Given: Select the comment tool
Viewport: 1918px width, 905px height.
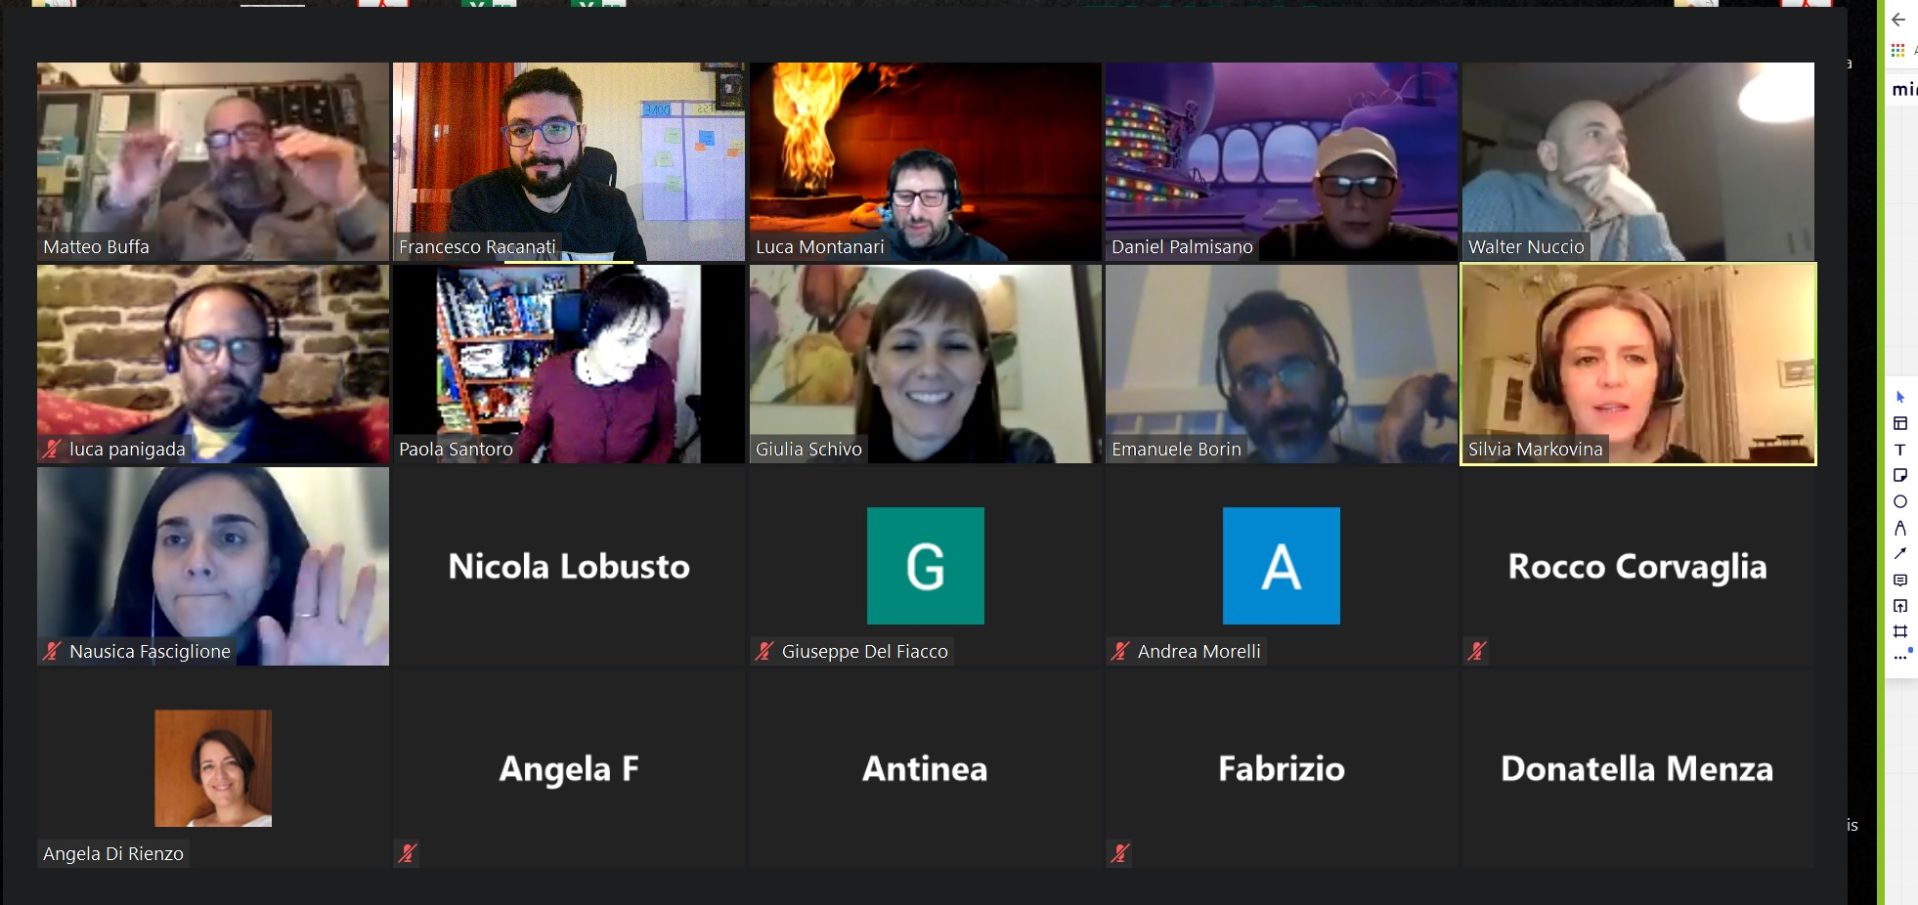Looking at the screenshot, I should pyautogui.click(x=1900, y=579).
